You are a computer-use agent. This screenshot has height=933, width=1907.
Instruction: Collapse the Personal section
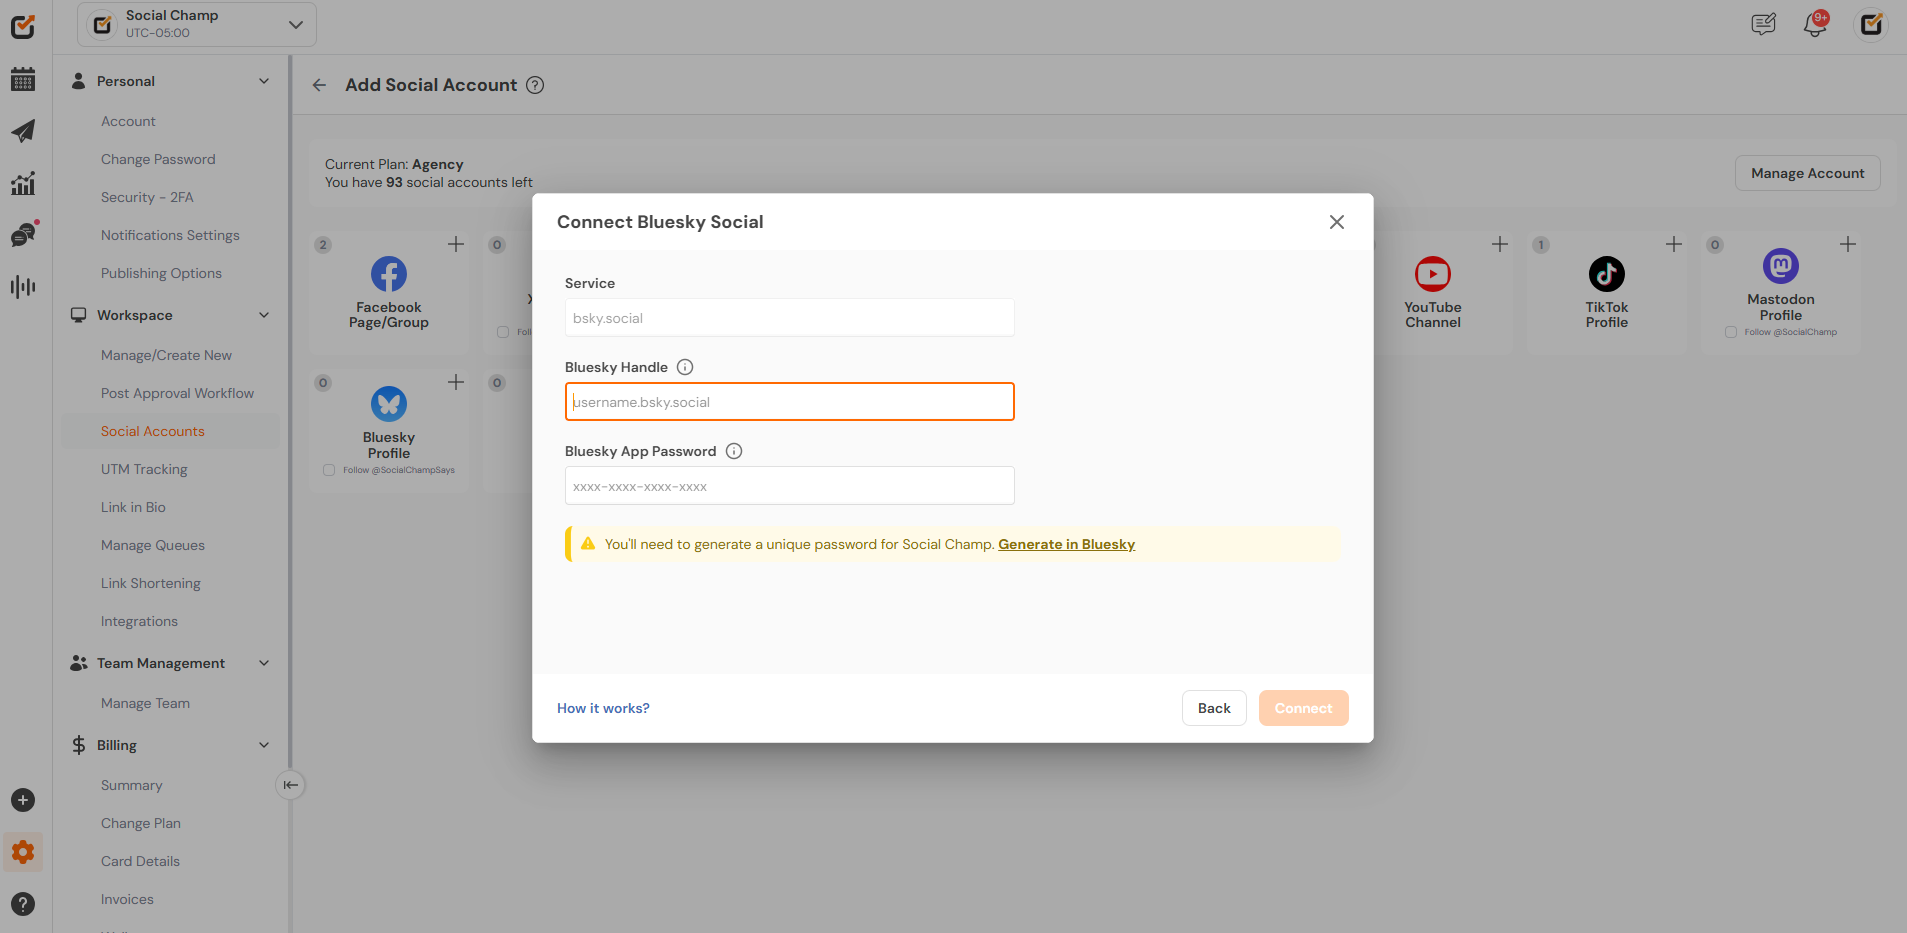pyautogui.click(x=264, y=81)
